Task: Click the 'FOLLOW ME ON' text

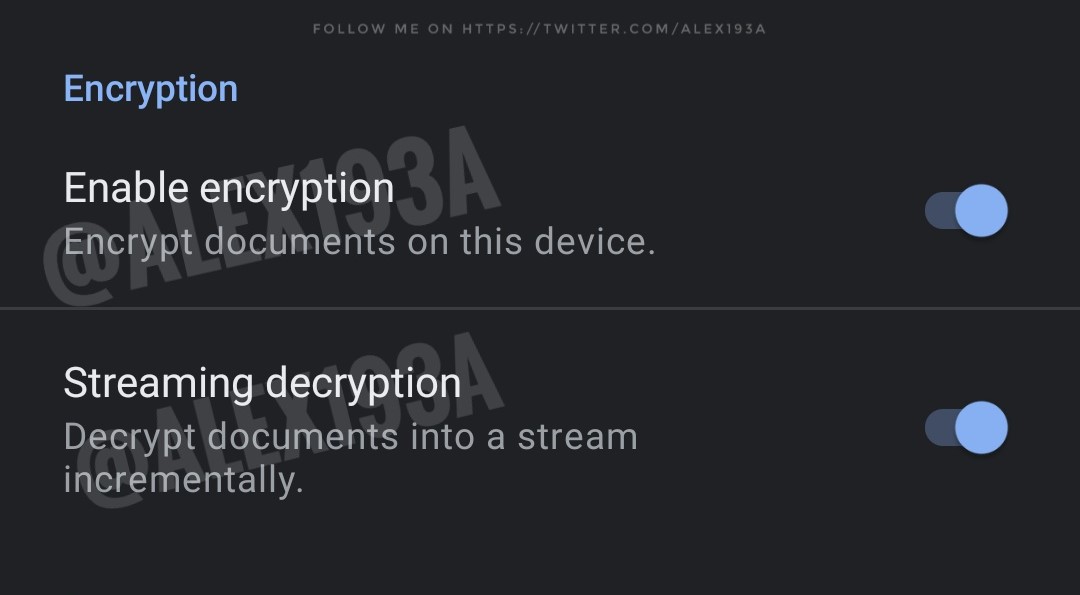Action: click(x=384, y=29)
